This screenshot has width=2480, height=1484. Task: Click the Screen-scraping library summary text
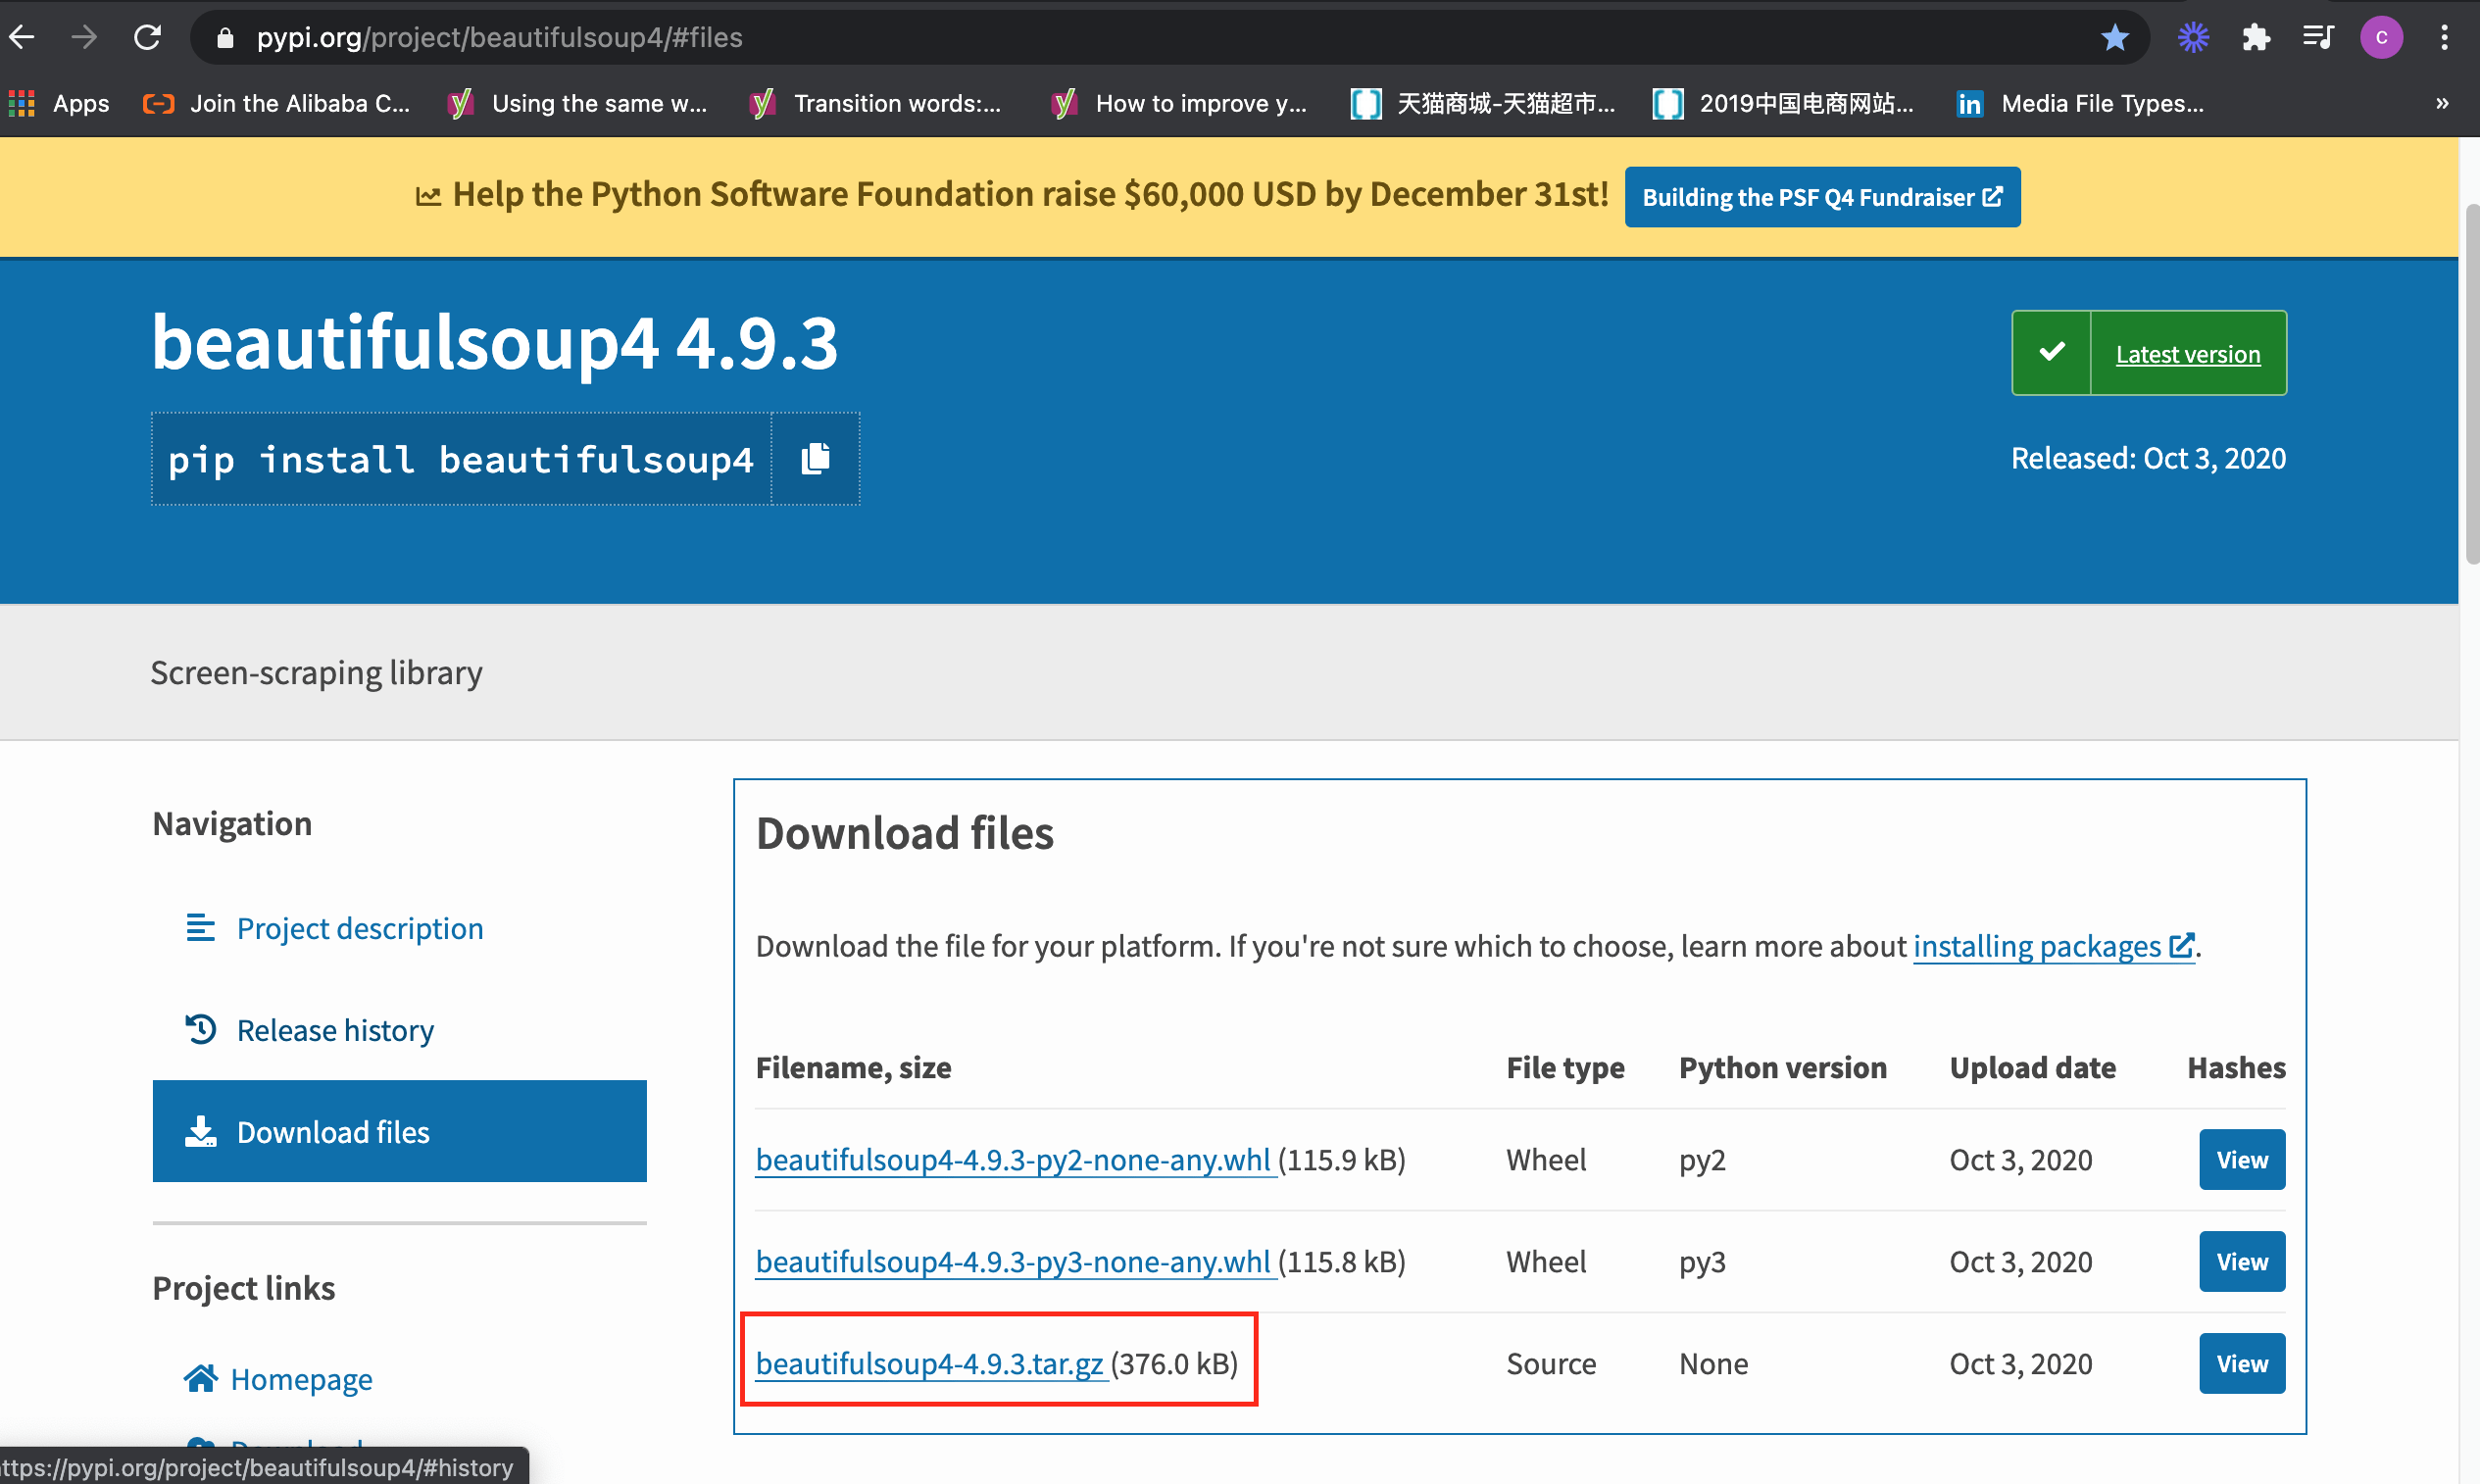(316, 673)
